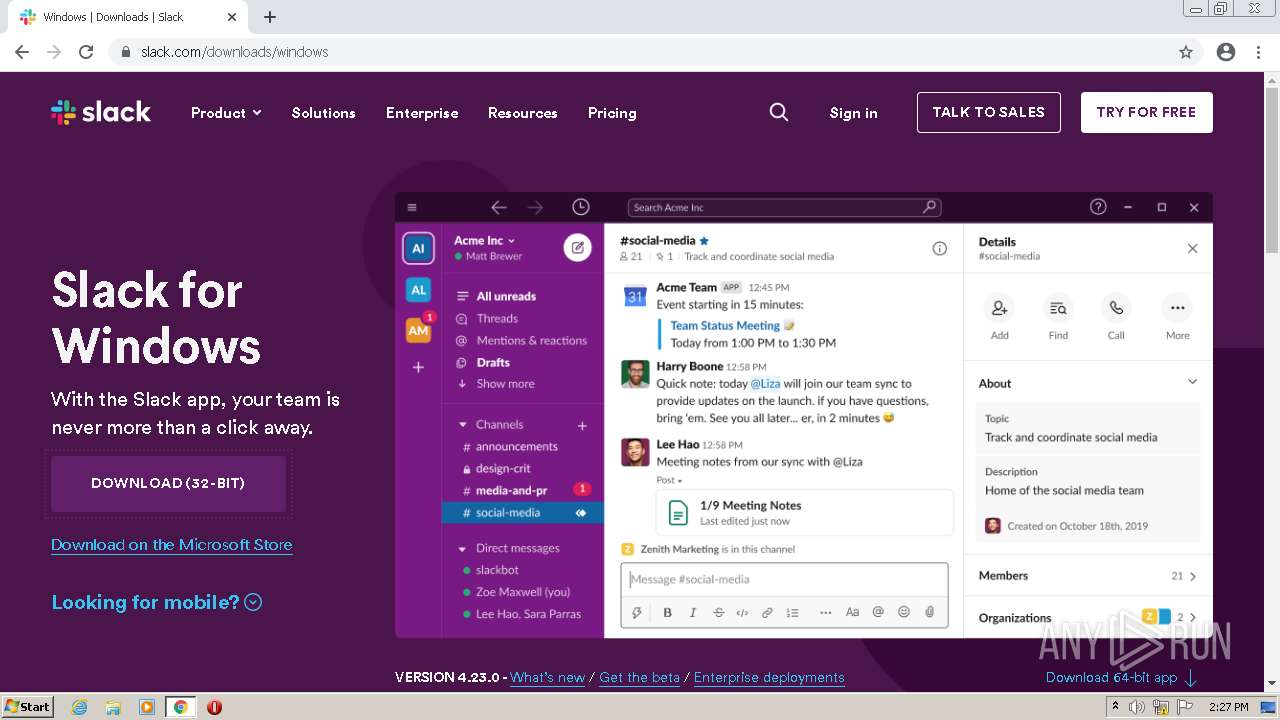Collapse the About section chevron
1280x720 pixels.
pyautogui.click(x=1192, y=382)
